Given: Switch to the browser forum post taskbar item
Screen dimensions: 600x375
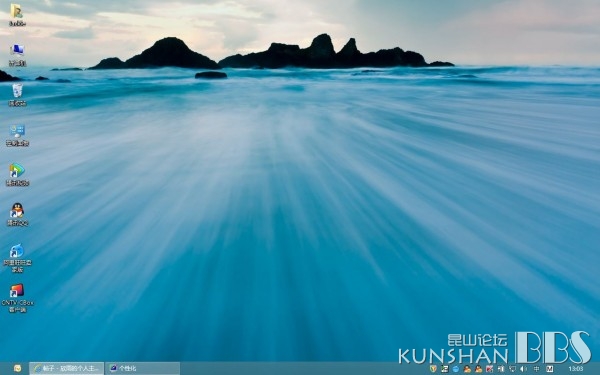Looking at the screenshot, I should coord(67,368).
